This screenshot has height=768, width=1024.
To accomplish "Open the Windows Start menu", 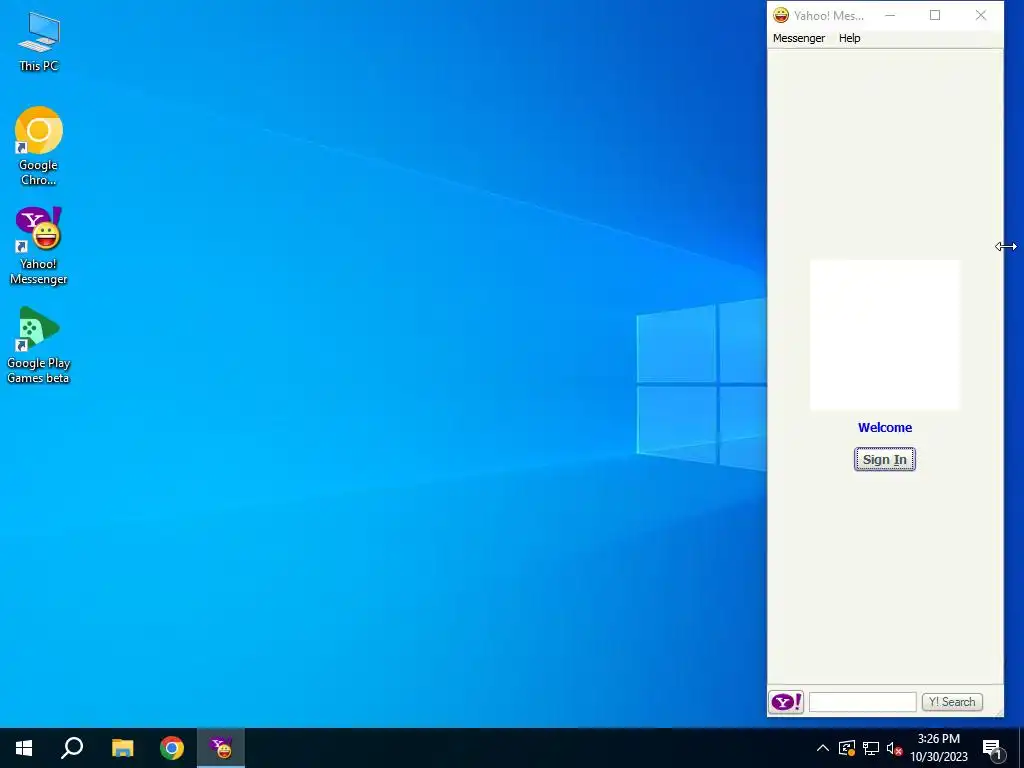I will 24,748.
